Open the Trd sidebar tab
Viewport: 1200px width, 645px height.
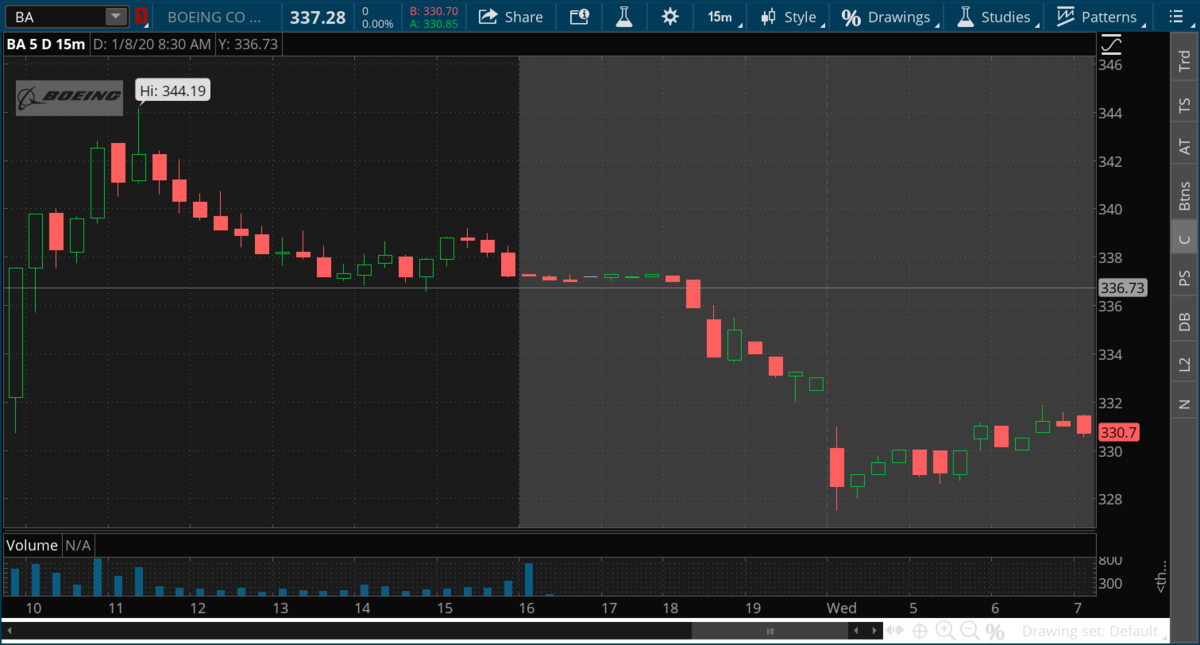pyautogui.click(x=1184, y=61)
